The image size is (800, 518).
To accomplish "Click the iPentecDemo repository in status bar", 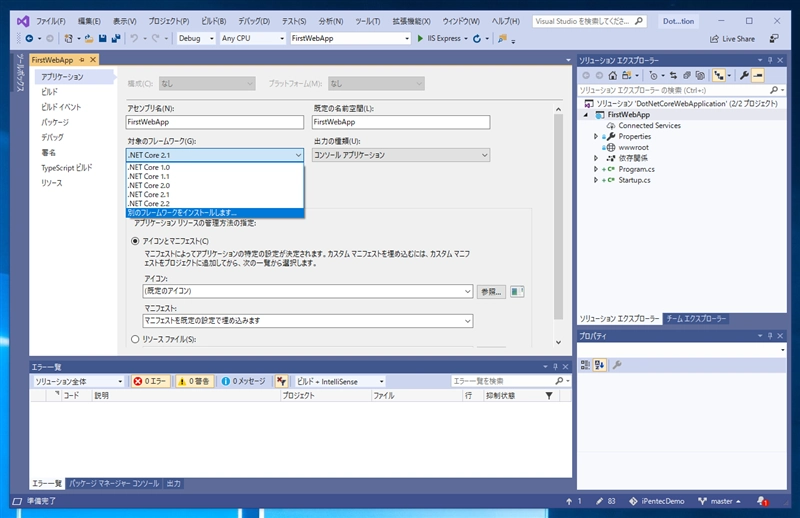I will coord(657,501).
